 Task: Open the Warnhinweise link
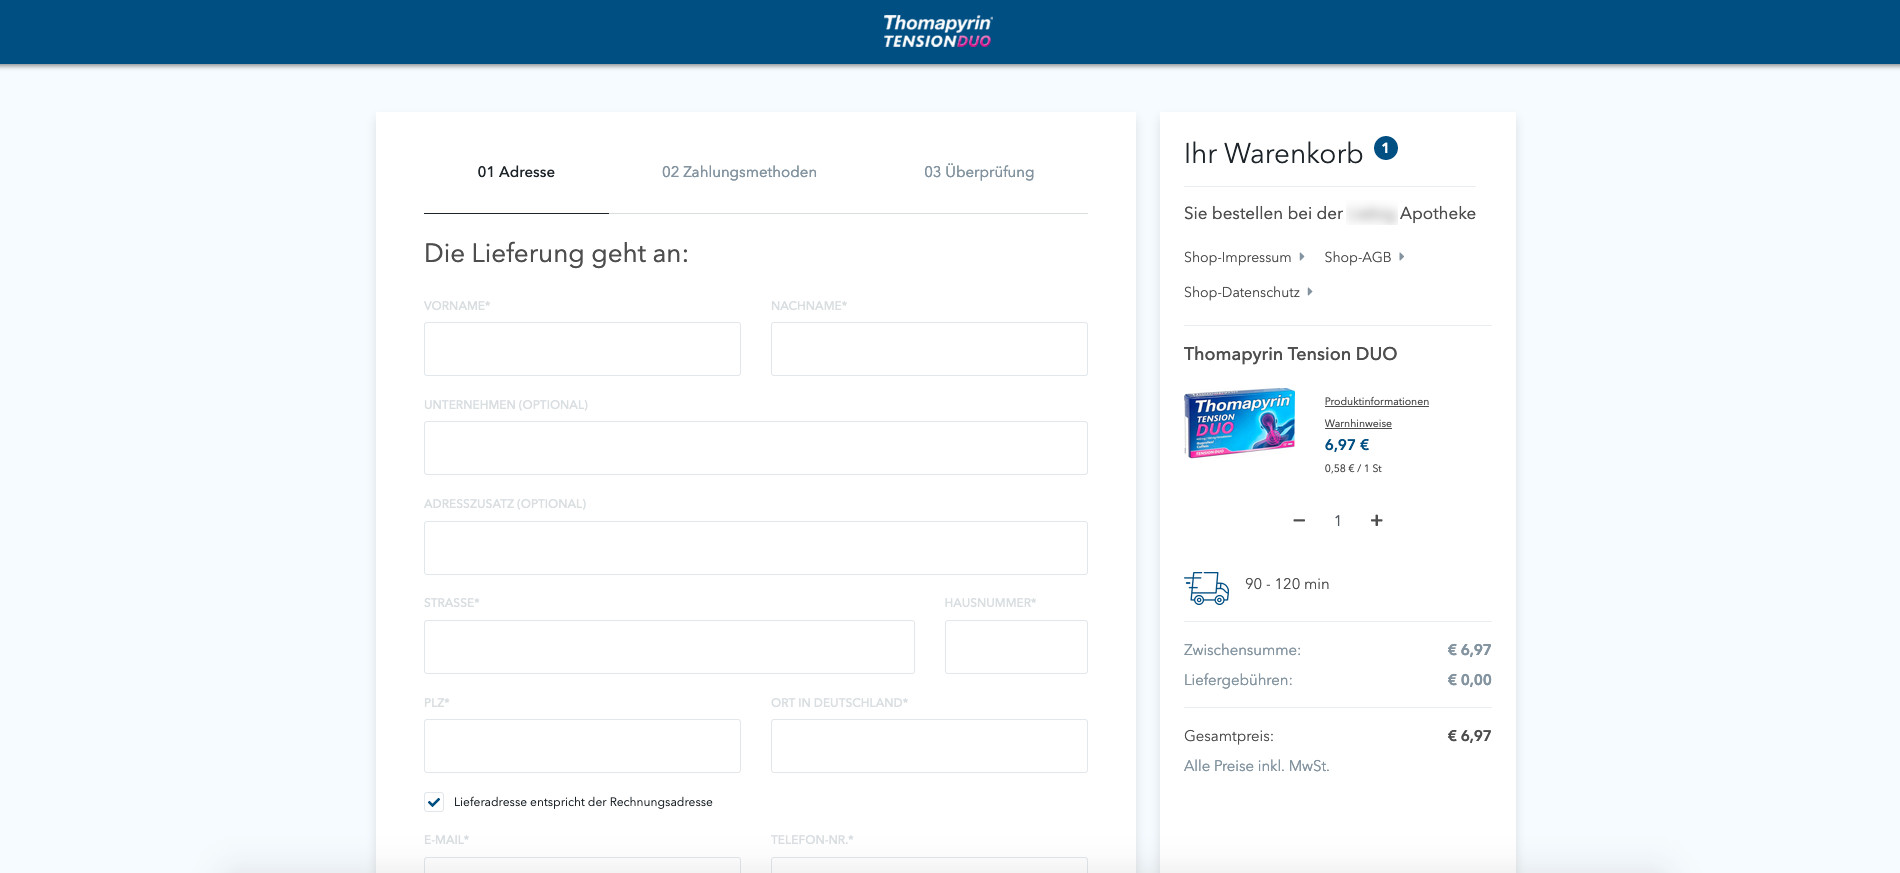point(1358,424)
